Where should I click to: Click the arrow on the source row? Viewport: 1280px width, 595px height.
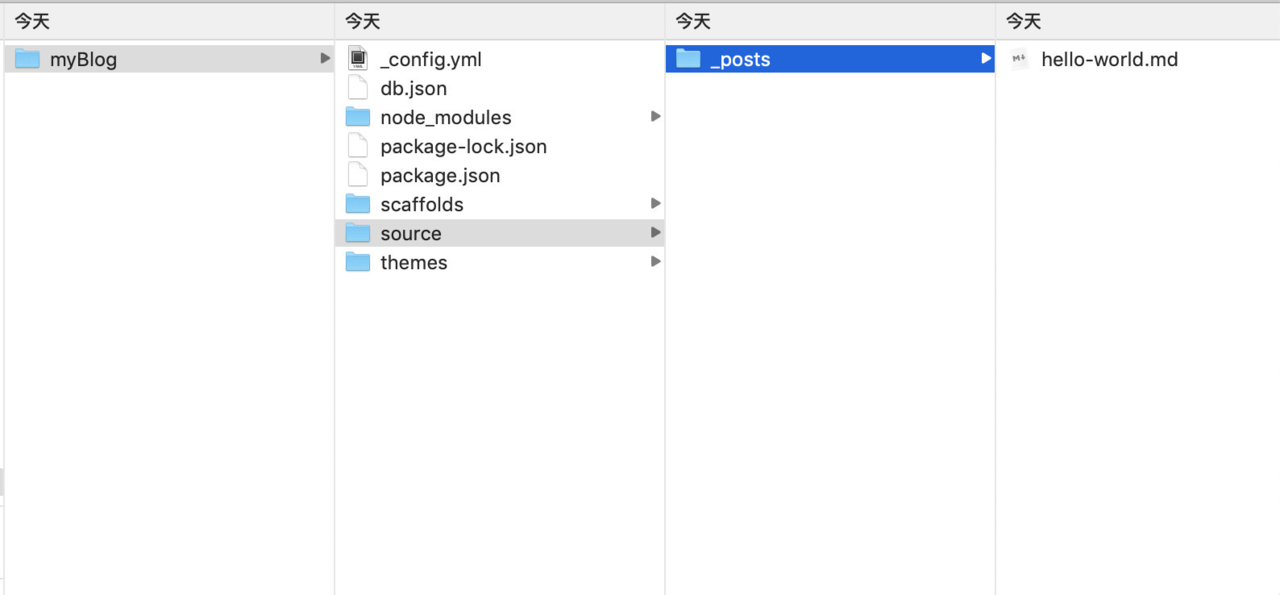(x=656, y=233)
